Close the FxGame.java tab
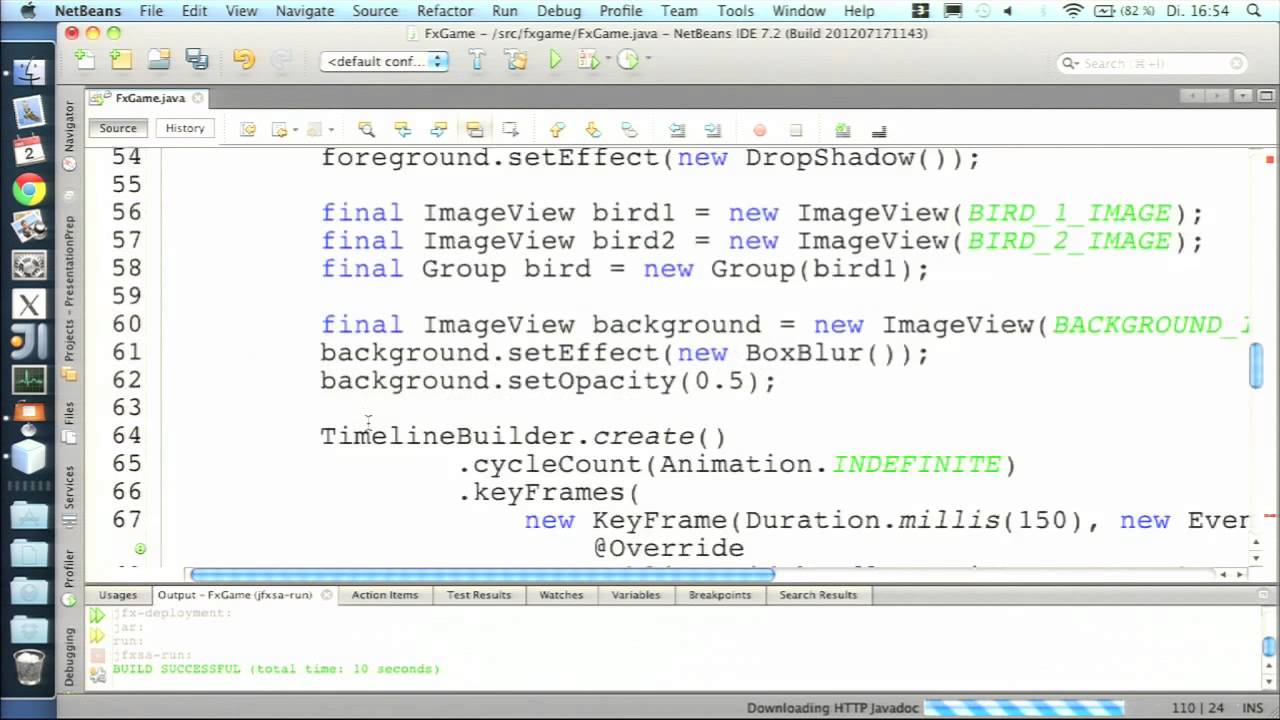The image size is (1280, 720). point(198,98)
